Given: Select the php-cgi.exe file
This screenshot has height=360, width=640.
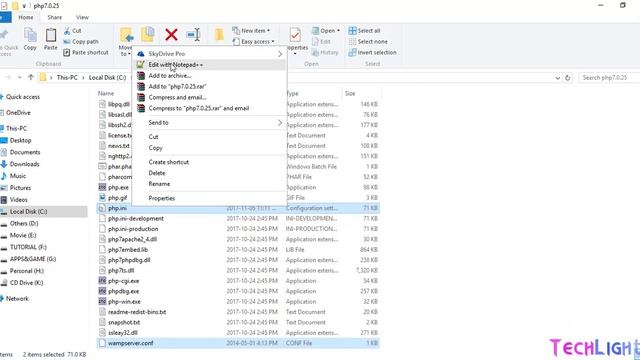Looking at the screenshot, I should pos(239,281).
